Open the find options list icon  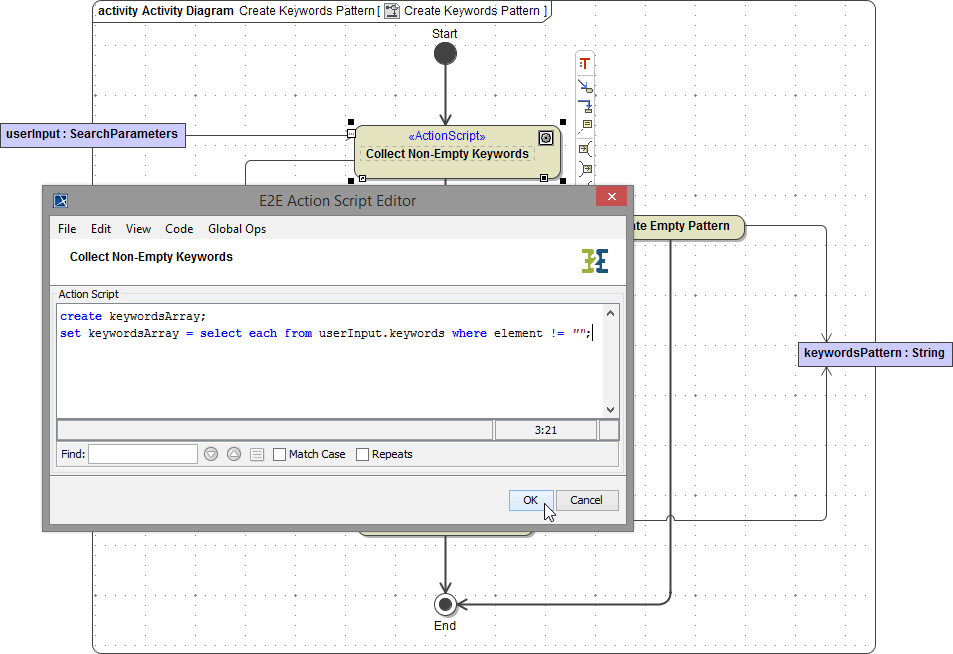(257, 453)
